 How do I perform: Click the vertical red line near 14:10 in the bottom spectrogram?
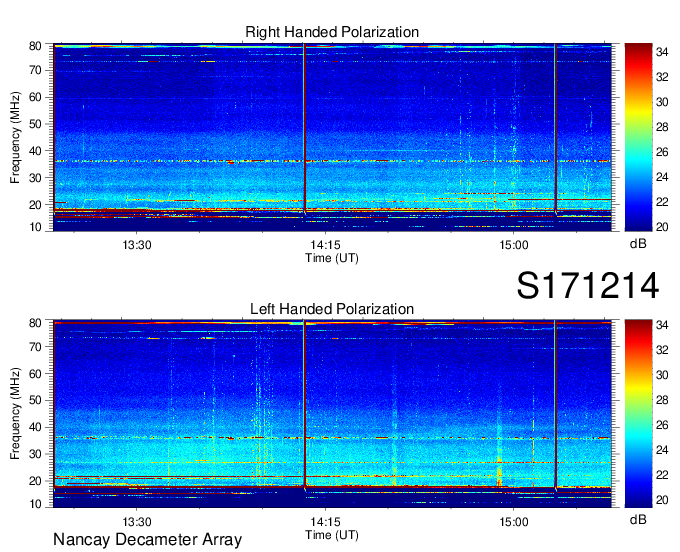(x=304, y=404)
